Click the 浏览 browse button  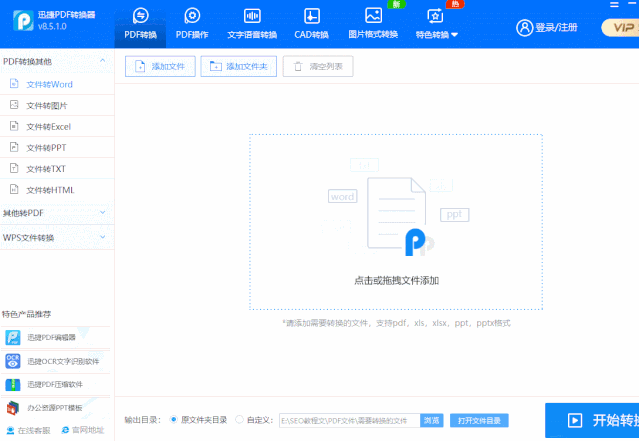pyautogui.click(x=432, y=421)
